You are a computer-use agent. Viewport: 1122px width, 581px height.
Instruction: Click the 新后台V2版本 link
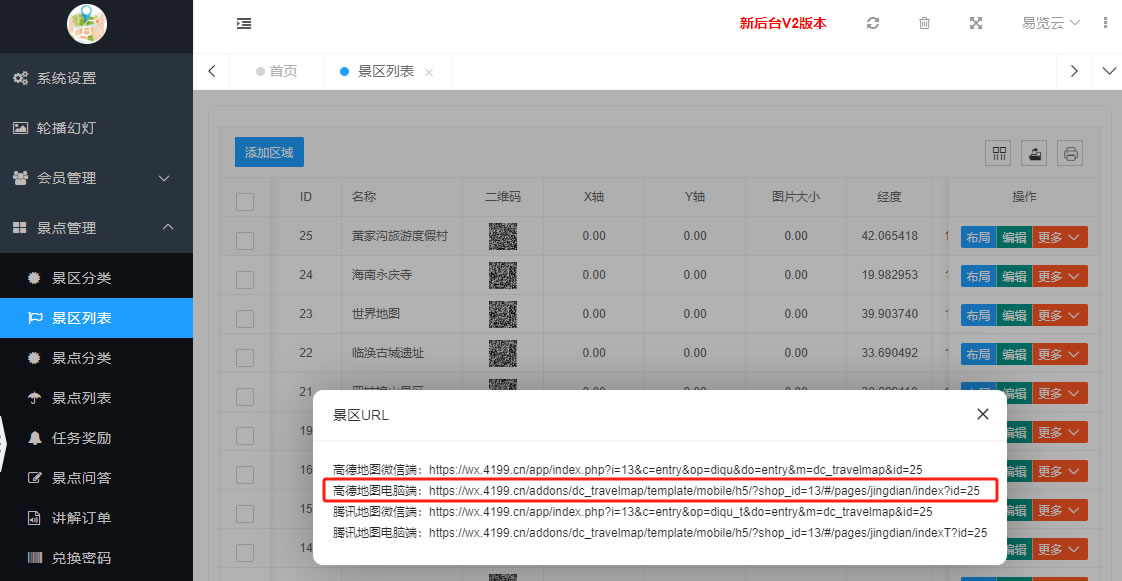pos(783,24)
